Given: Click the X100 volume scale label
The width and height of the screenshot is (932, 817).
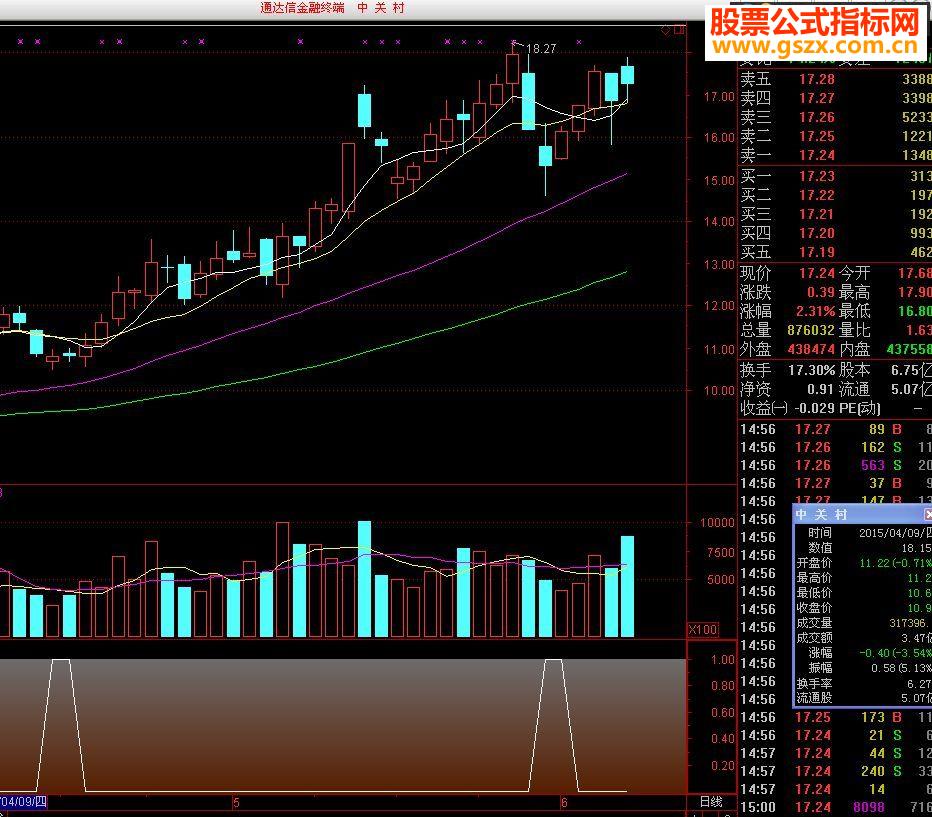Looking at the screenshot, I should coord(703,630).
